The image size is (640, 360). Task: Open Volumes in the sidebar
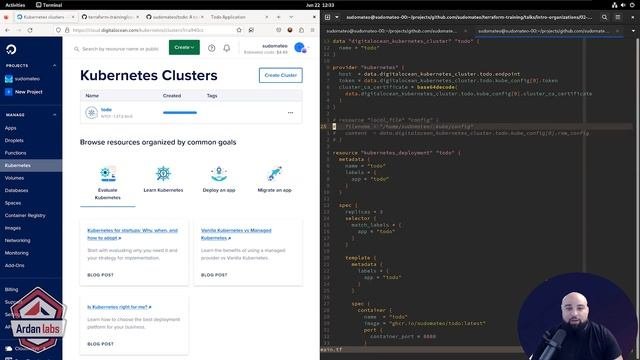point(14,178)
